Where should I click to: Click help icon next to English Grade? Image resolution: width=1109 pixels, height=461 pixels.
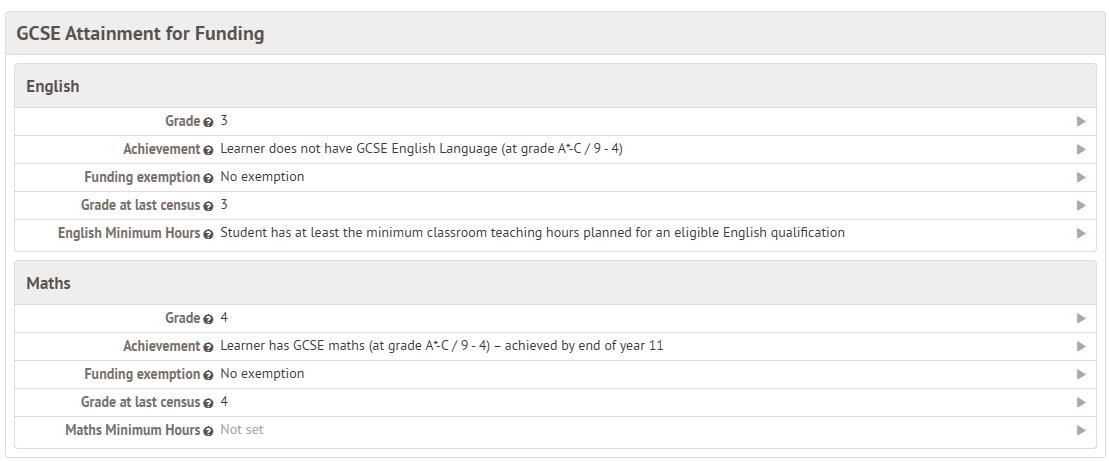208,122
